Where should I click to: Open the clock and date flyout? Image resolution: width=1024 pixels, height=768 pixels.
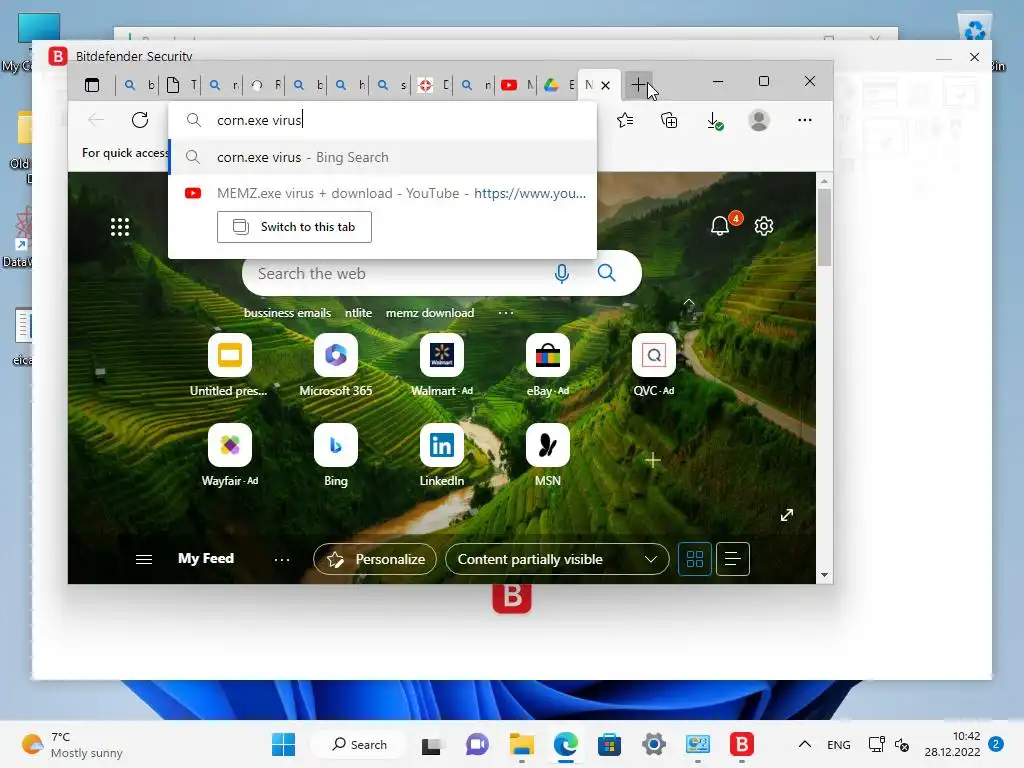pyautogui.click(x=952, y=744)
